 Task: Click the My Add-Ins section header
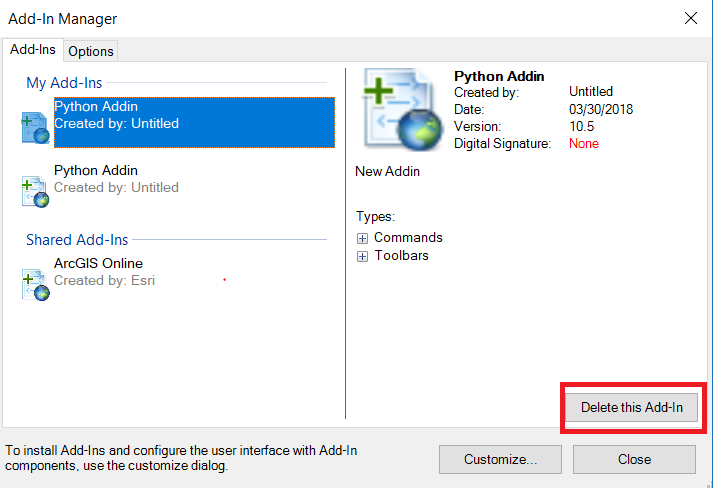(x=64, y=83)
